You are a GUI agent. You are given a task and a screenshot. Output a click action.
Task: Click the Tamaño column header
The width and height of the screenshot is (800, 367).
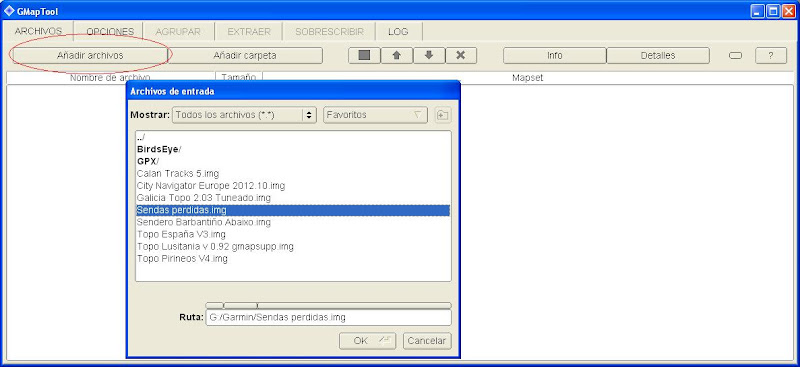coord(239,78)
